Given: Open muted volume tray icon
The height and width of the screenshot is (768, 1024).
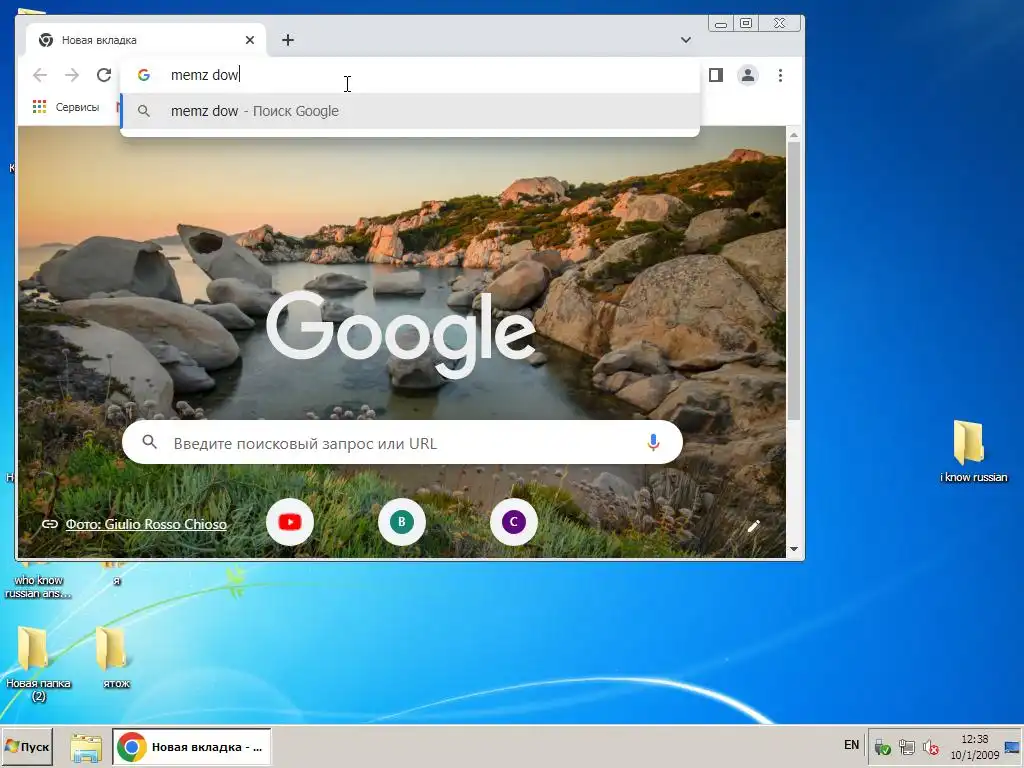Looking at the screenshot, I should (x=931, y=746).
